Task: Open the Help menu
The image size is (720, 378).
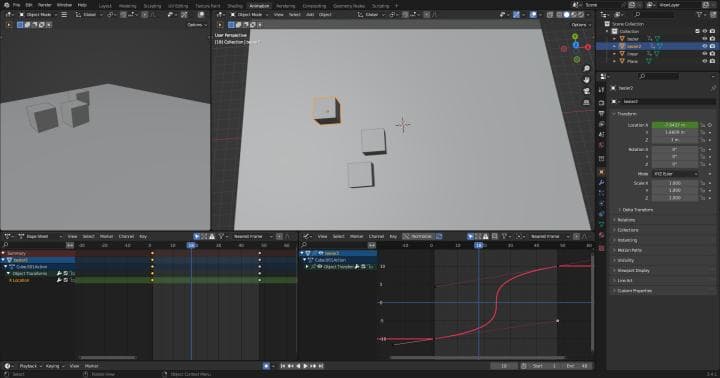Action: coord(82,5)
